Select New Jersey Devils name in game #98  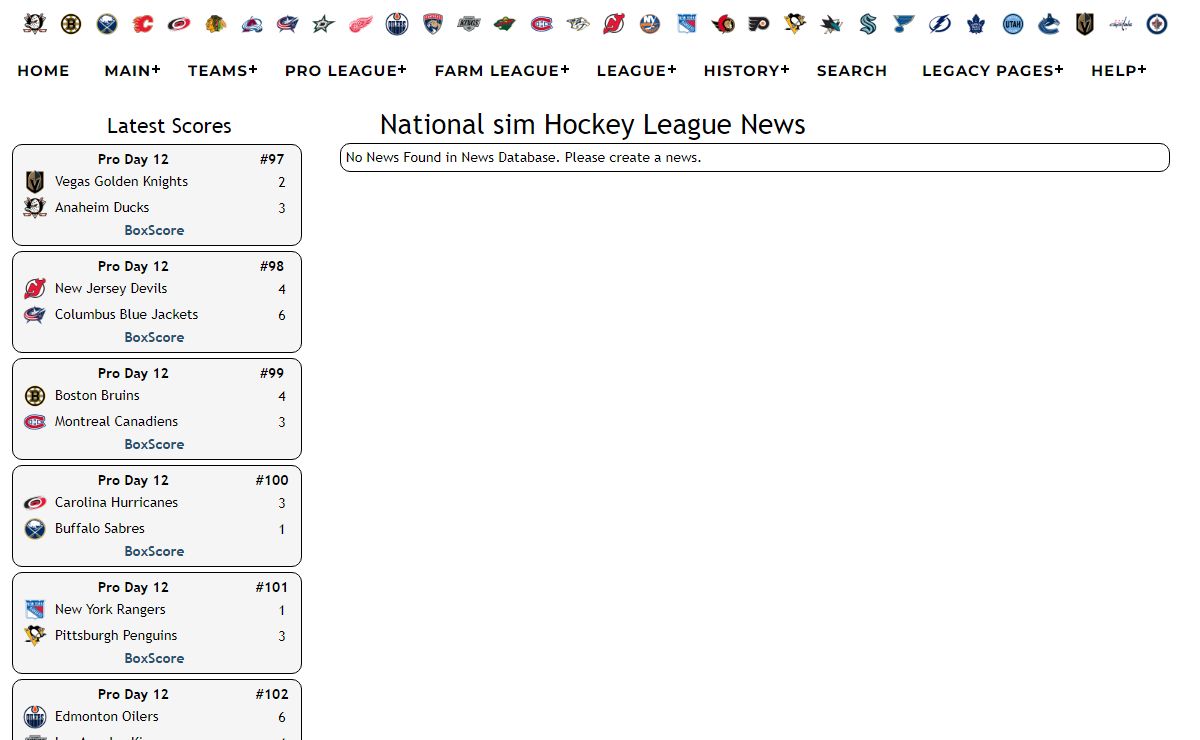click(111, 288)
